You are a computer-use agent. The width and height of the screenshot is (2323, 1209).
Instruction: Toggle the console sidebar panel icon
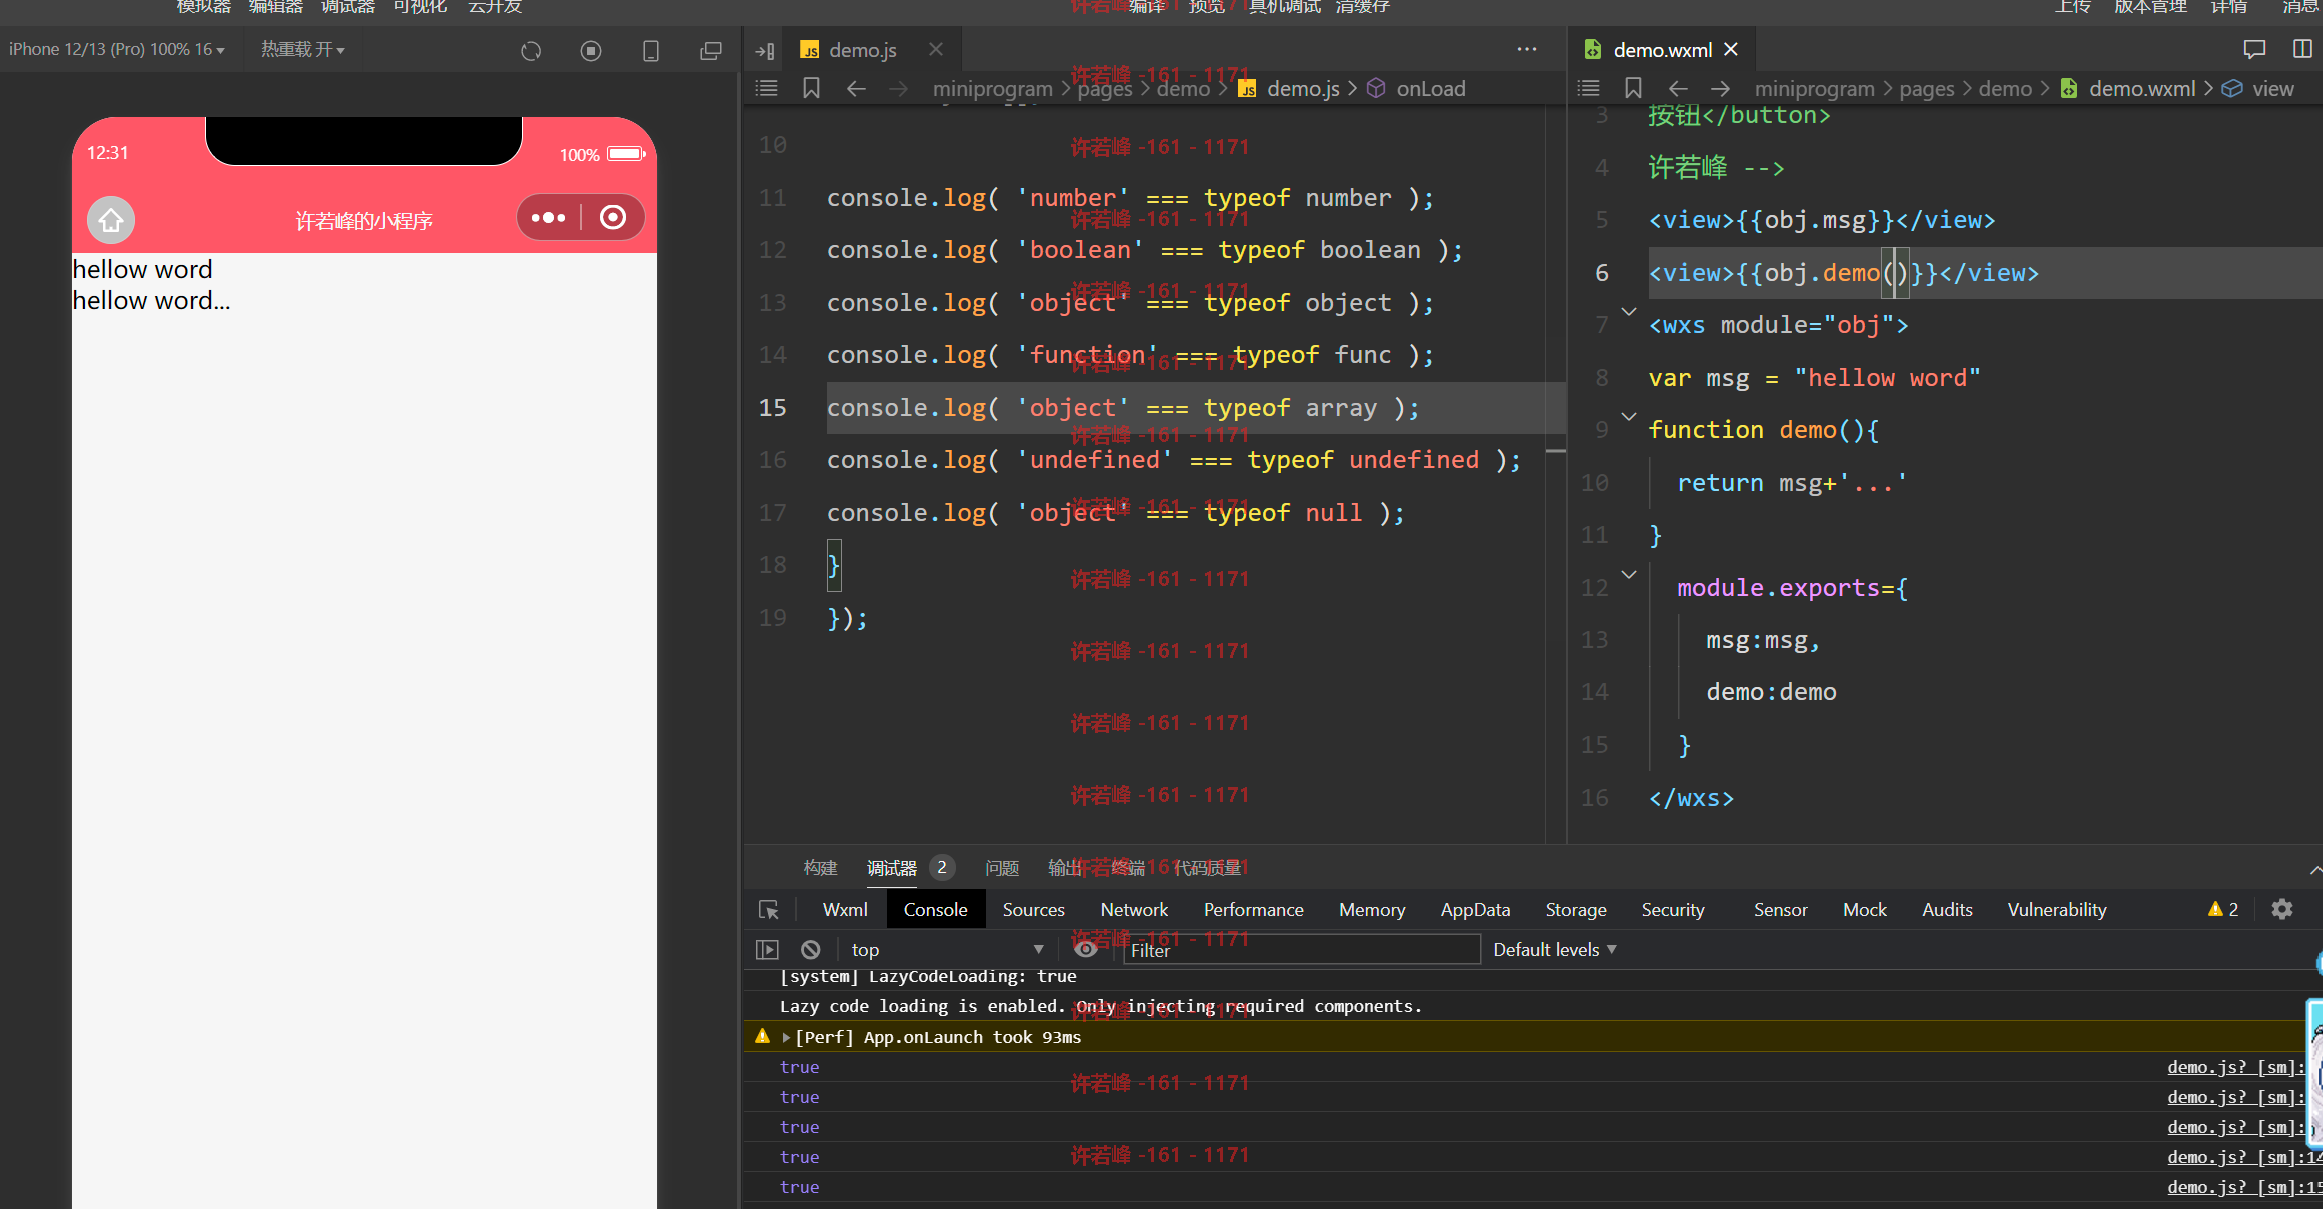click(767, 950)
